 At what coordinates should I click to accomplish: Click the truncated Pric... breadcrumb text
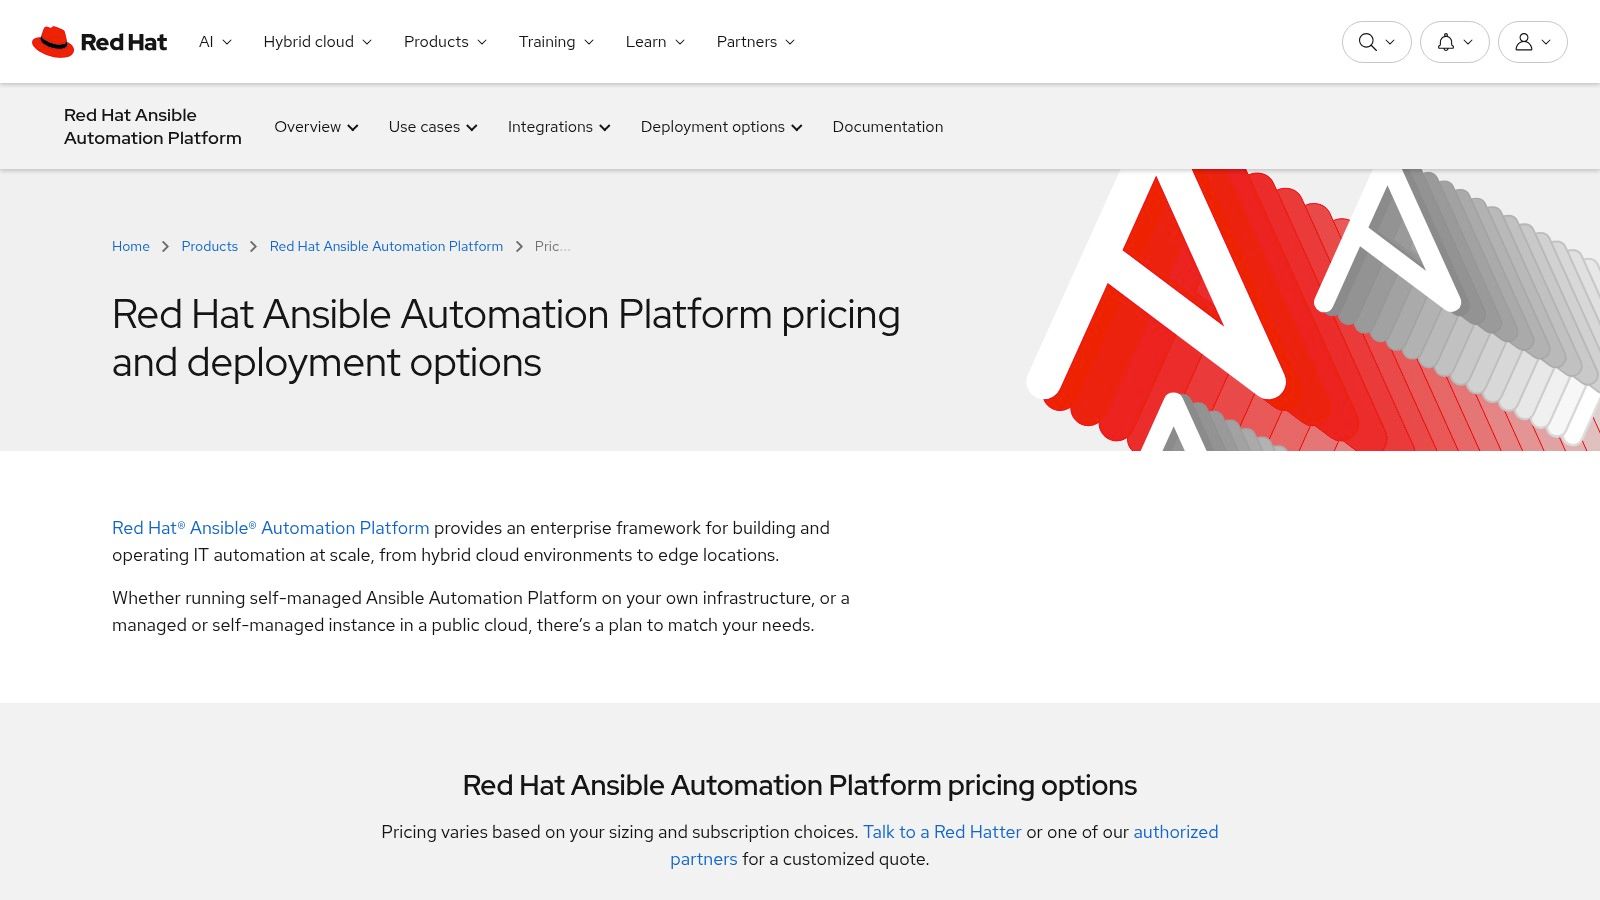(552, 246)
